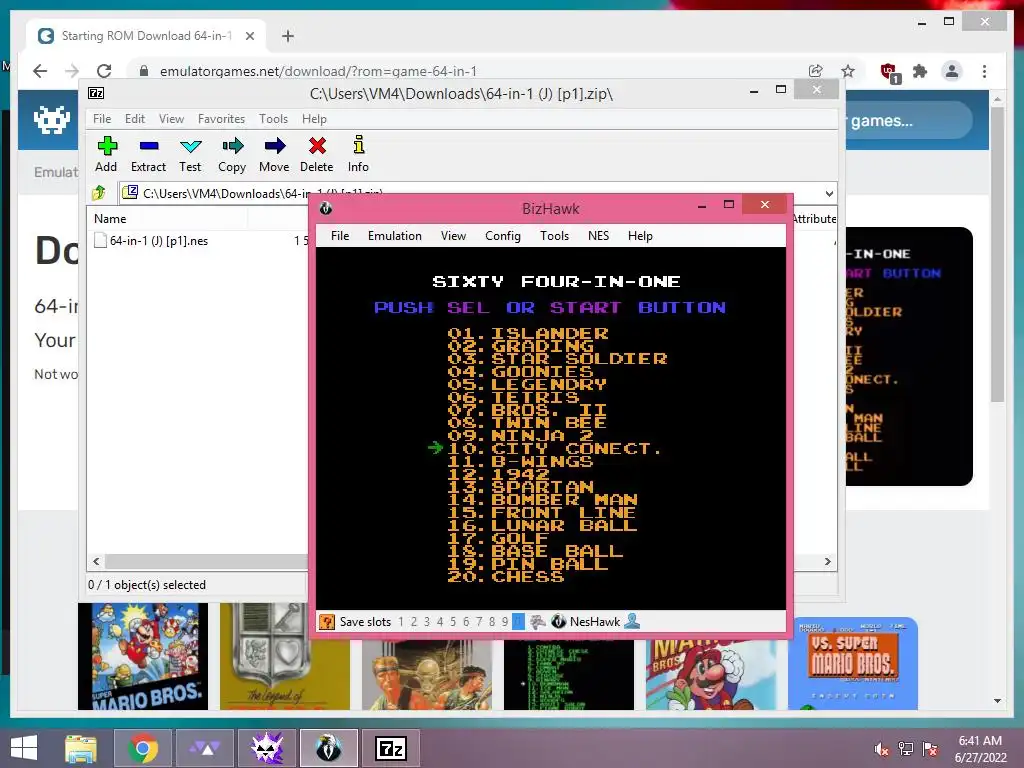Click the Attributes column header

tap(813, 219)
